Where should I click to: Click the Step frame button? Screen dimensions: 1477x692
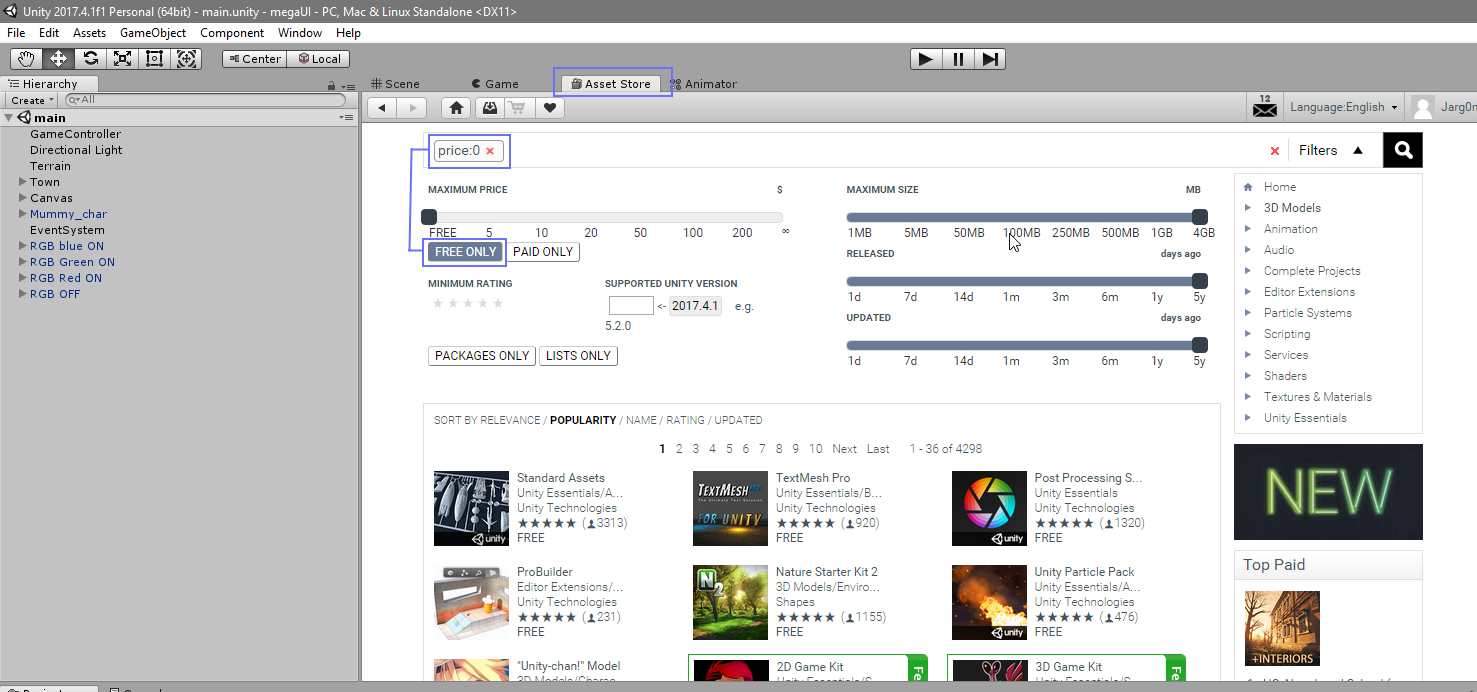pyautogui.click(x=990, y=59)
